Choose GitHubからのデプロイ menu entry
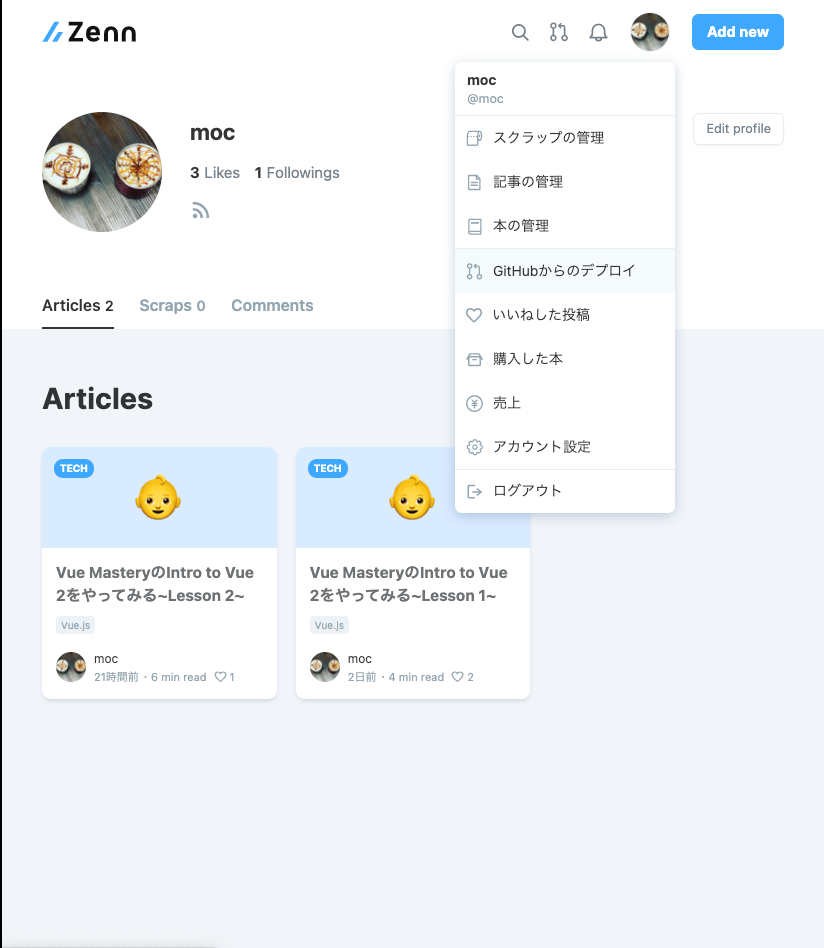This screenshot has height=948, width=824. pyautogui.click(x=565, y=271)
